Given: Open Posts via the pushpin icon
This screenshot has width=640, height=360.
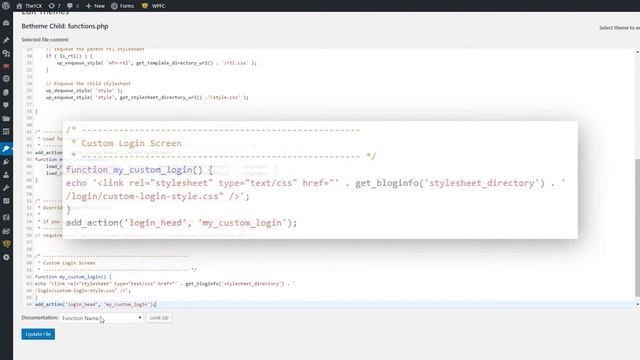Looking at the screenshot, I should coord(6,40).
